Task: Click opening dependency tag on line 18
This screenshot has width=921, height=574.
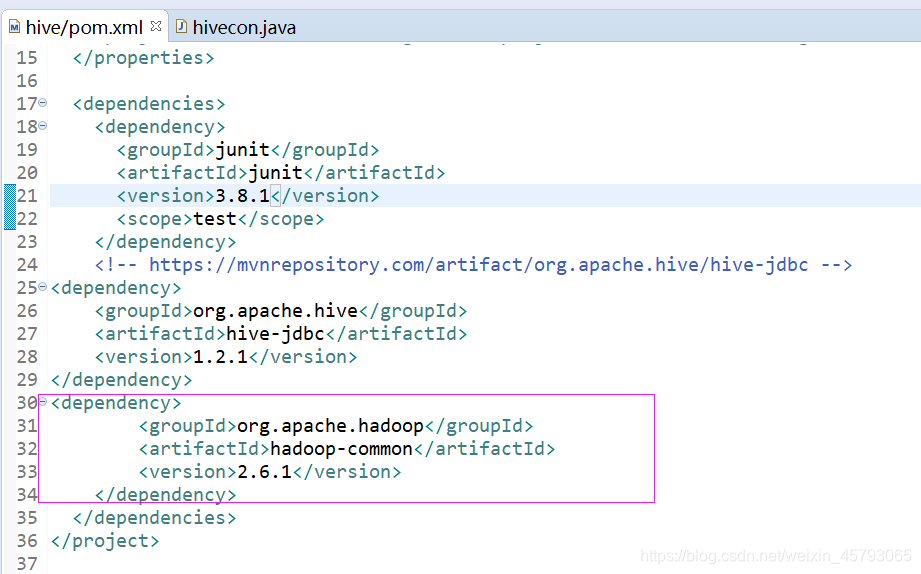Action: pos(160,126)
